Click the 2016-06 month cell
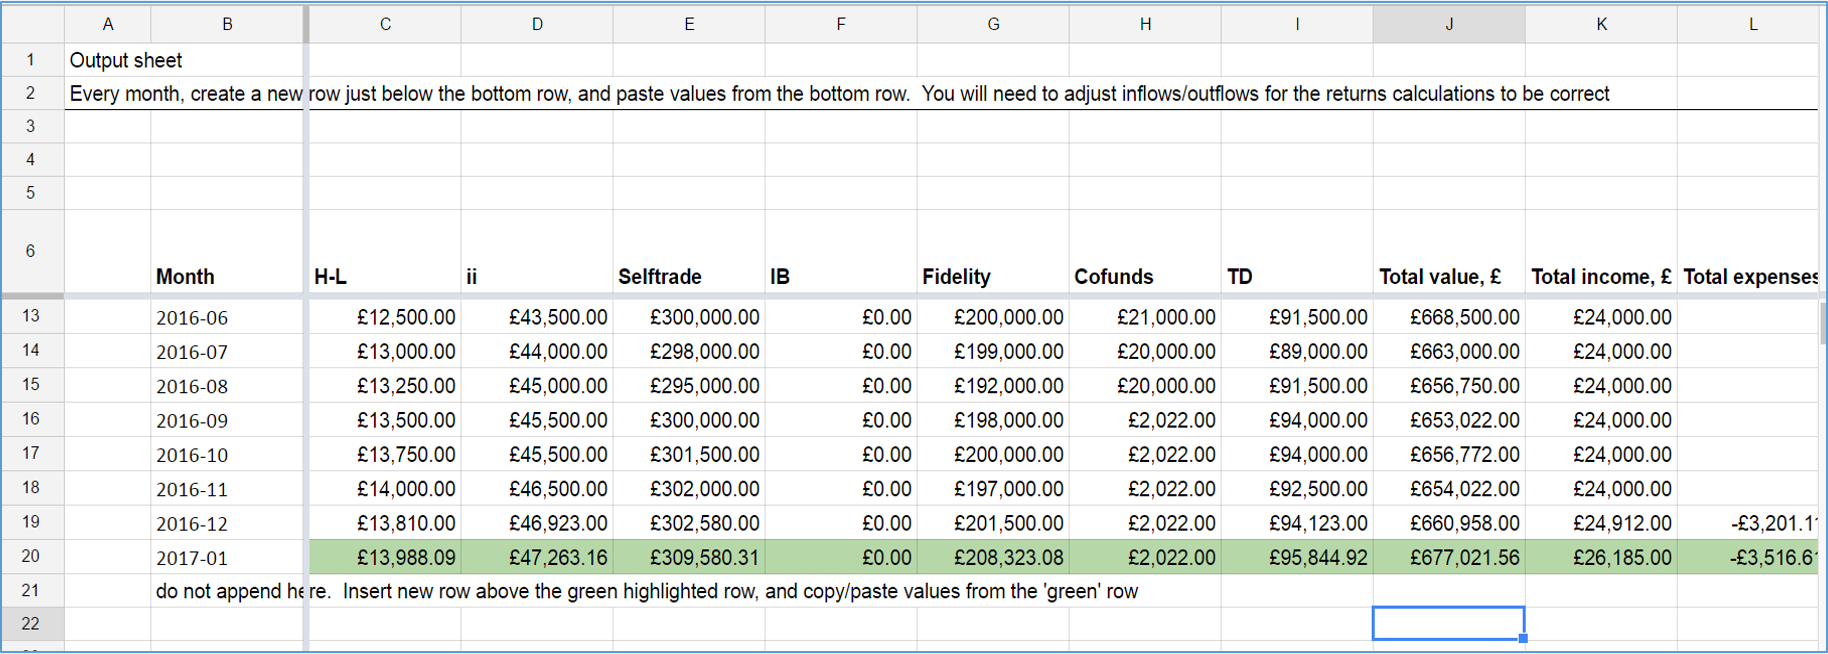The height and width of the screenshot is (654, 1828). 193,318
